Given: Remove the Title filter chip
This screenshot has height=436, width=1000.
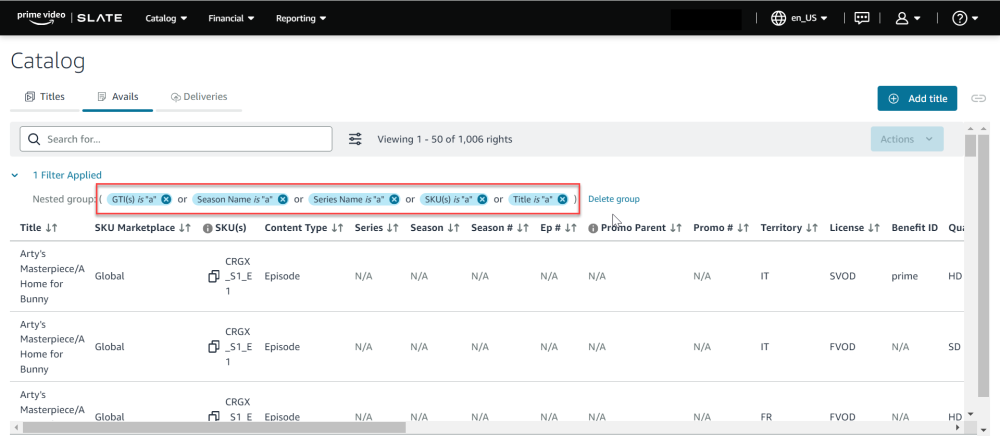Looking at the screenshot, I should (x=563, y=199).
